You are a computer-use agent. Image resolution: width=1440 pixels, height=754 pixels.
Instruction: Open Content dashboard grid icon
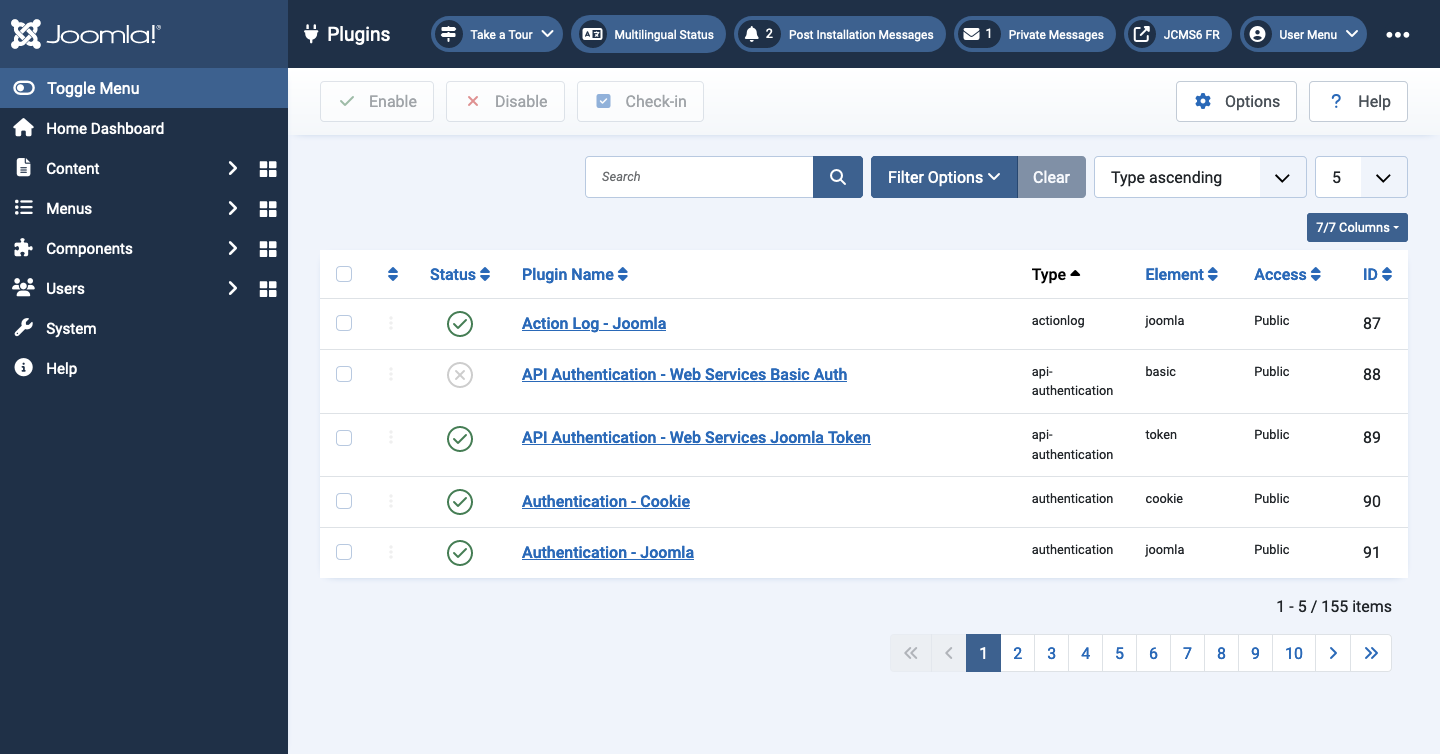(x=268, y=169)
